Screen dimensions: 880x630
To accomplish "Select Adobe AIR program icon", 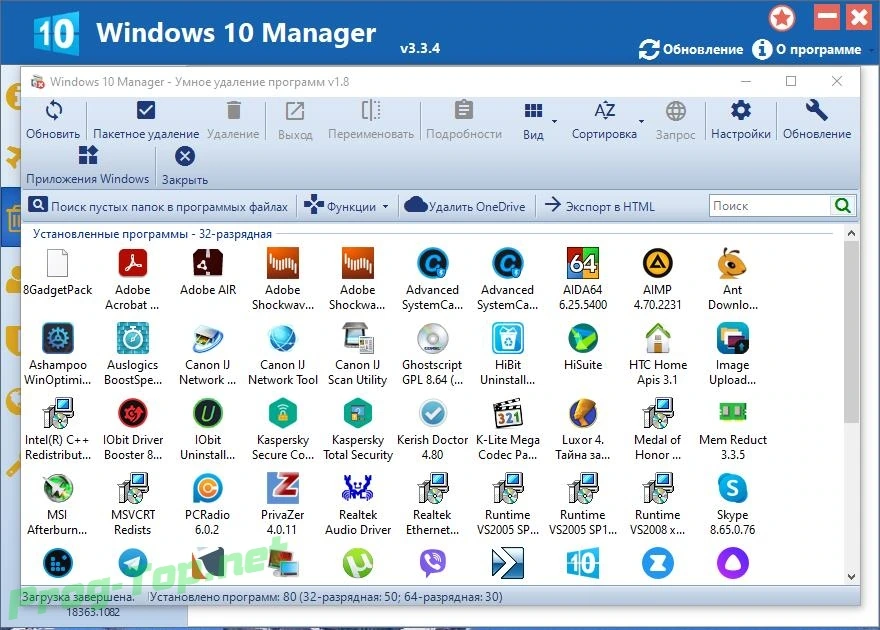I will pyautogui.click(x=208, y=263).
